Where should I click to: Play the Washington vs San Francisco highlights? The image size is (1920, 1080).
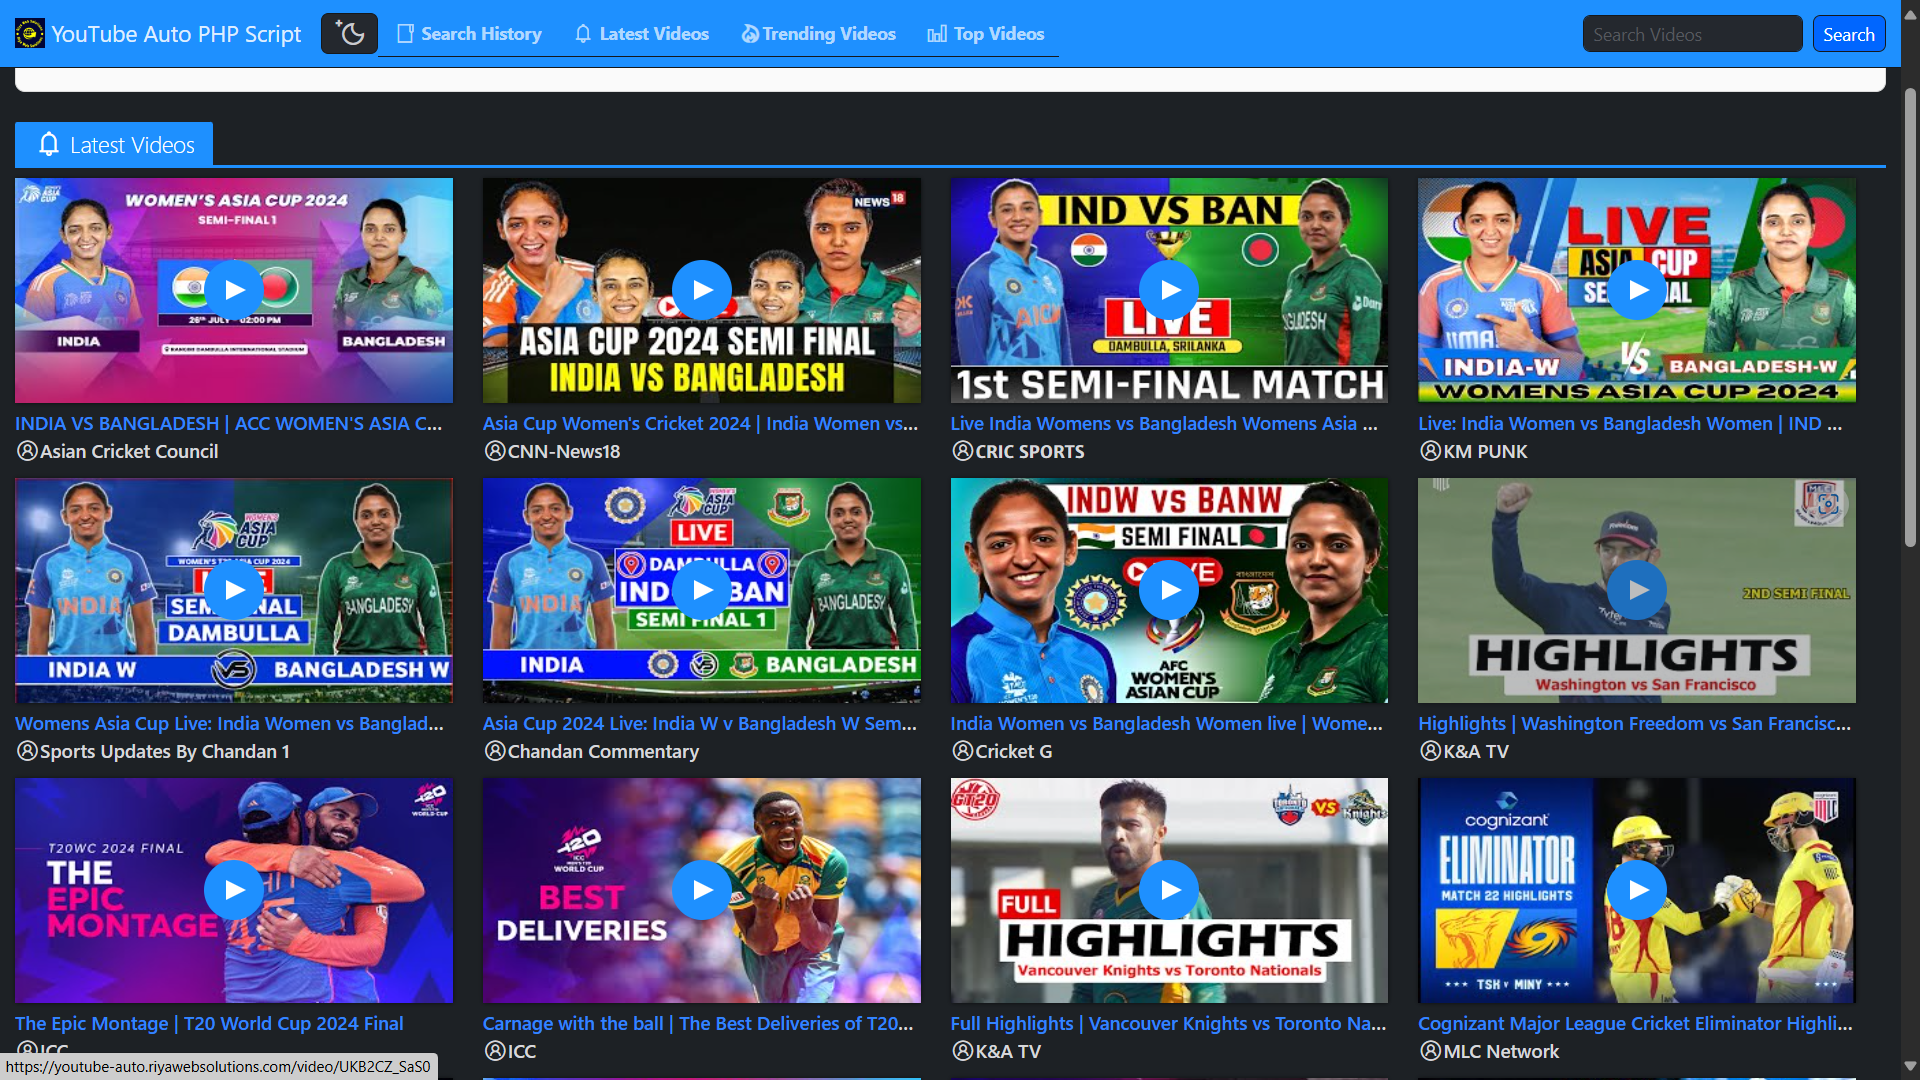click(1637, 590)
